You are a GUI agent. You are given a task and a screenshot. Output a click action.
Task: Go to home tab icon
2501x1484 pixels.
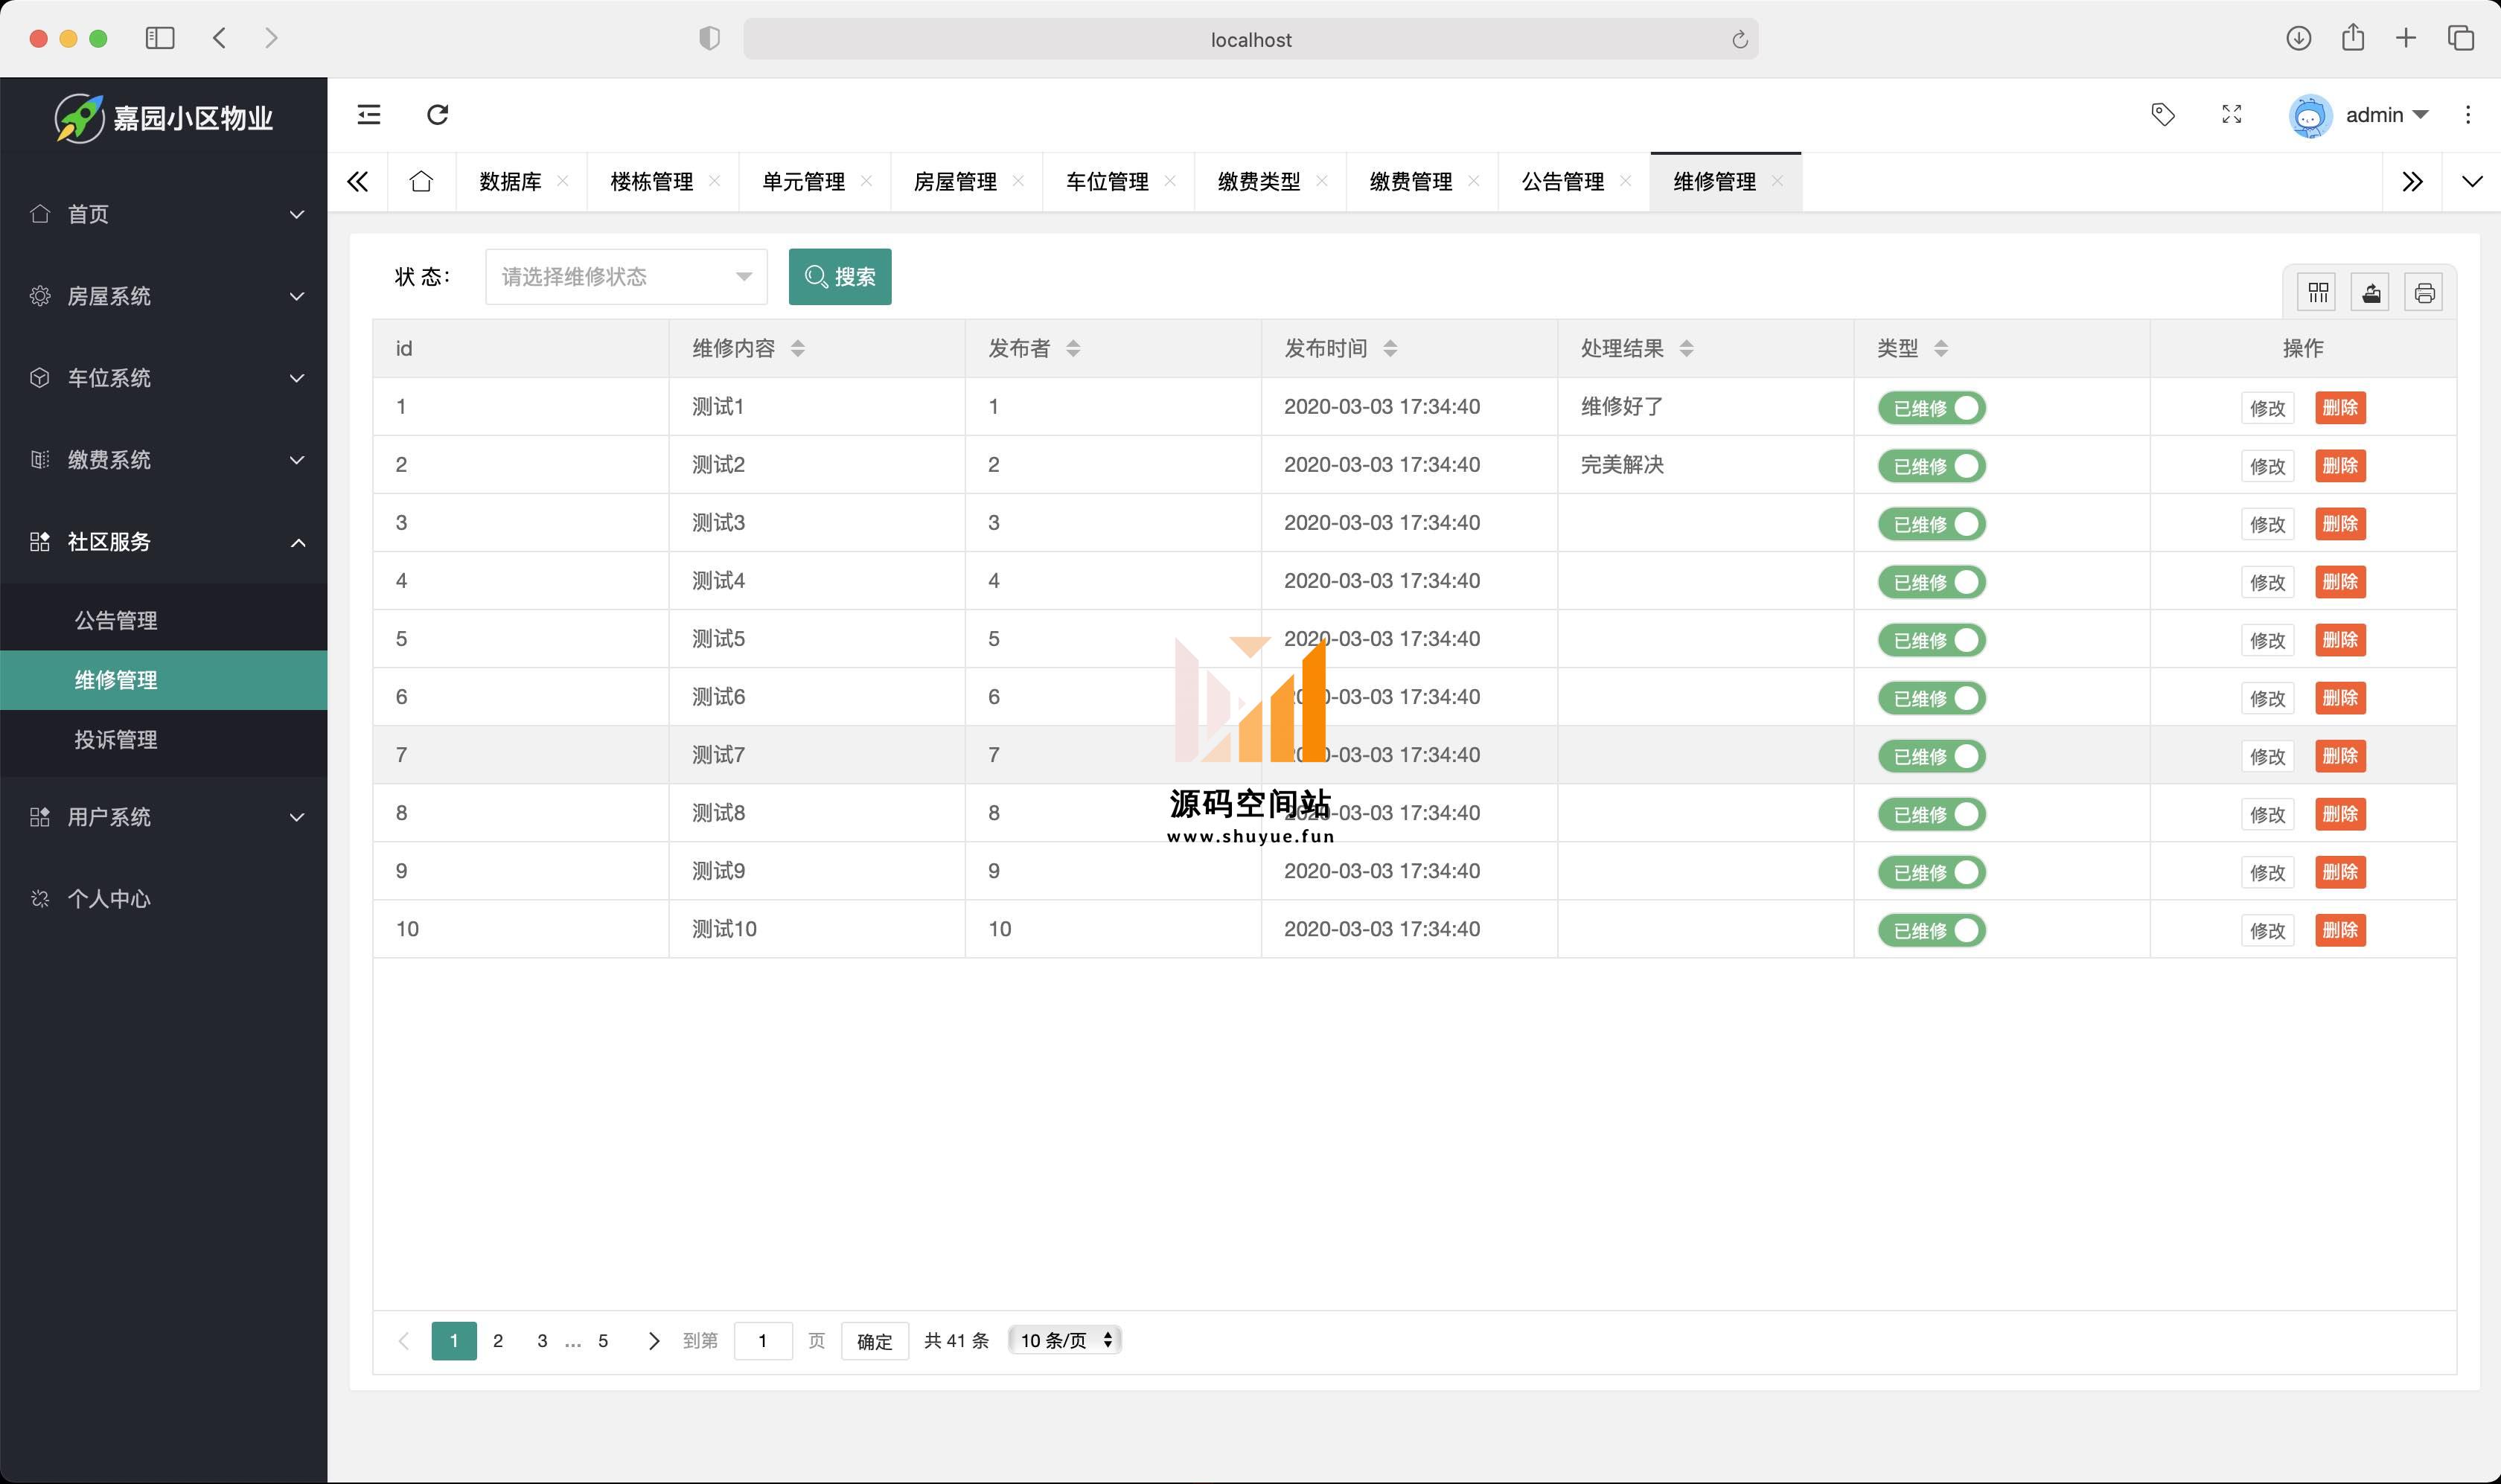point(421,181)
